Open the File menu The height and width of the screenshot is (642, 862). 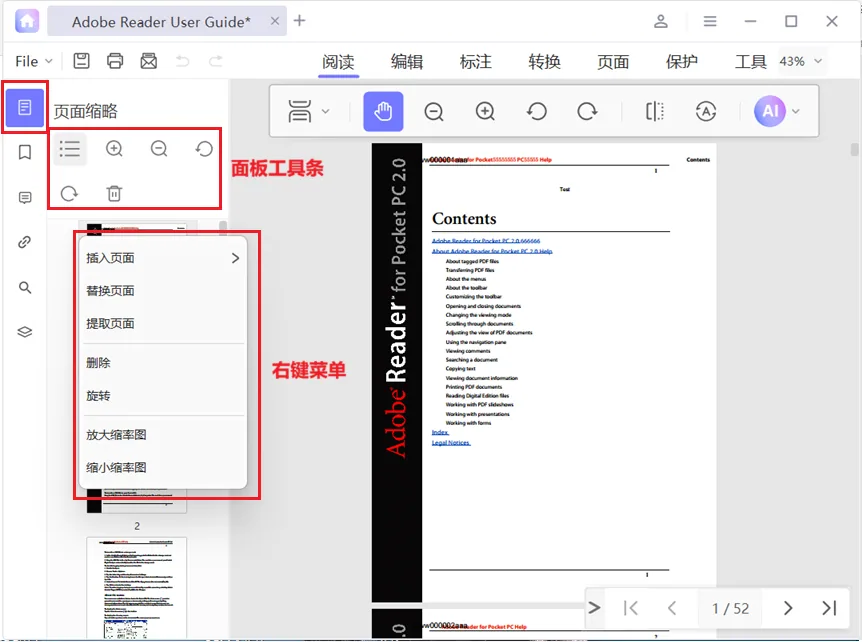pos(34,61)
